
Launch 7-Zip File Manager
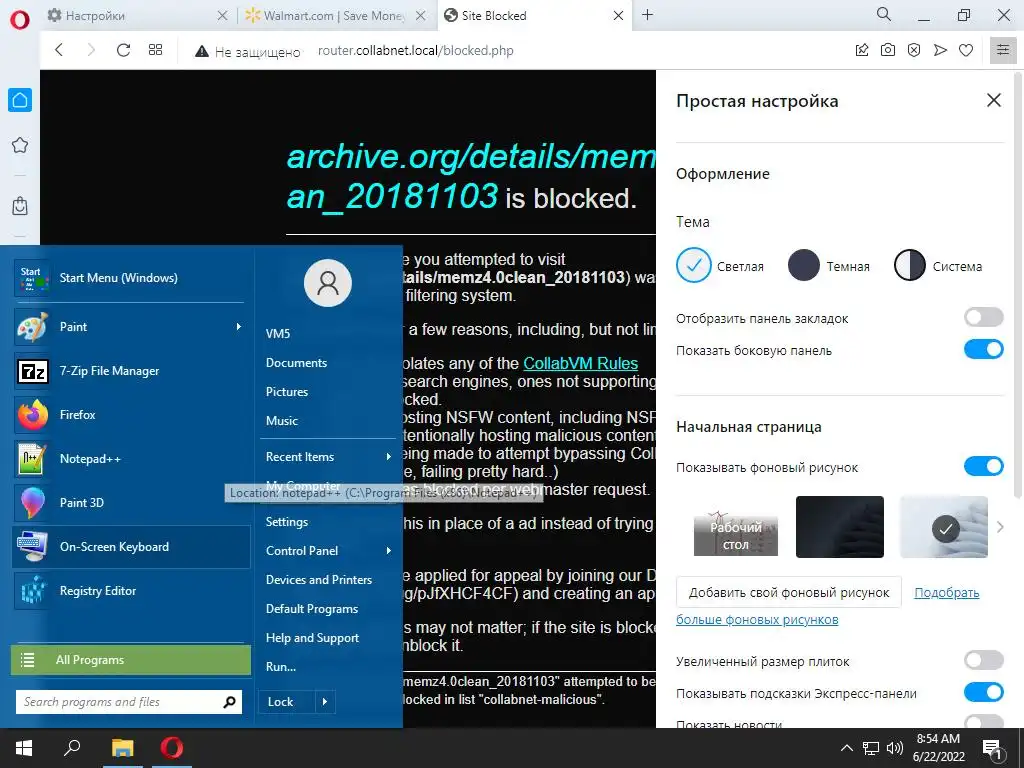[x=131, y=371]
